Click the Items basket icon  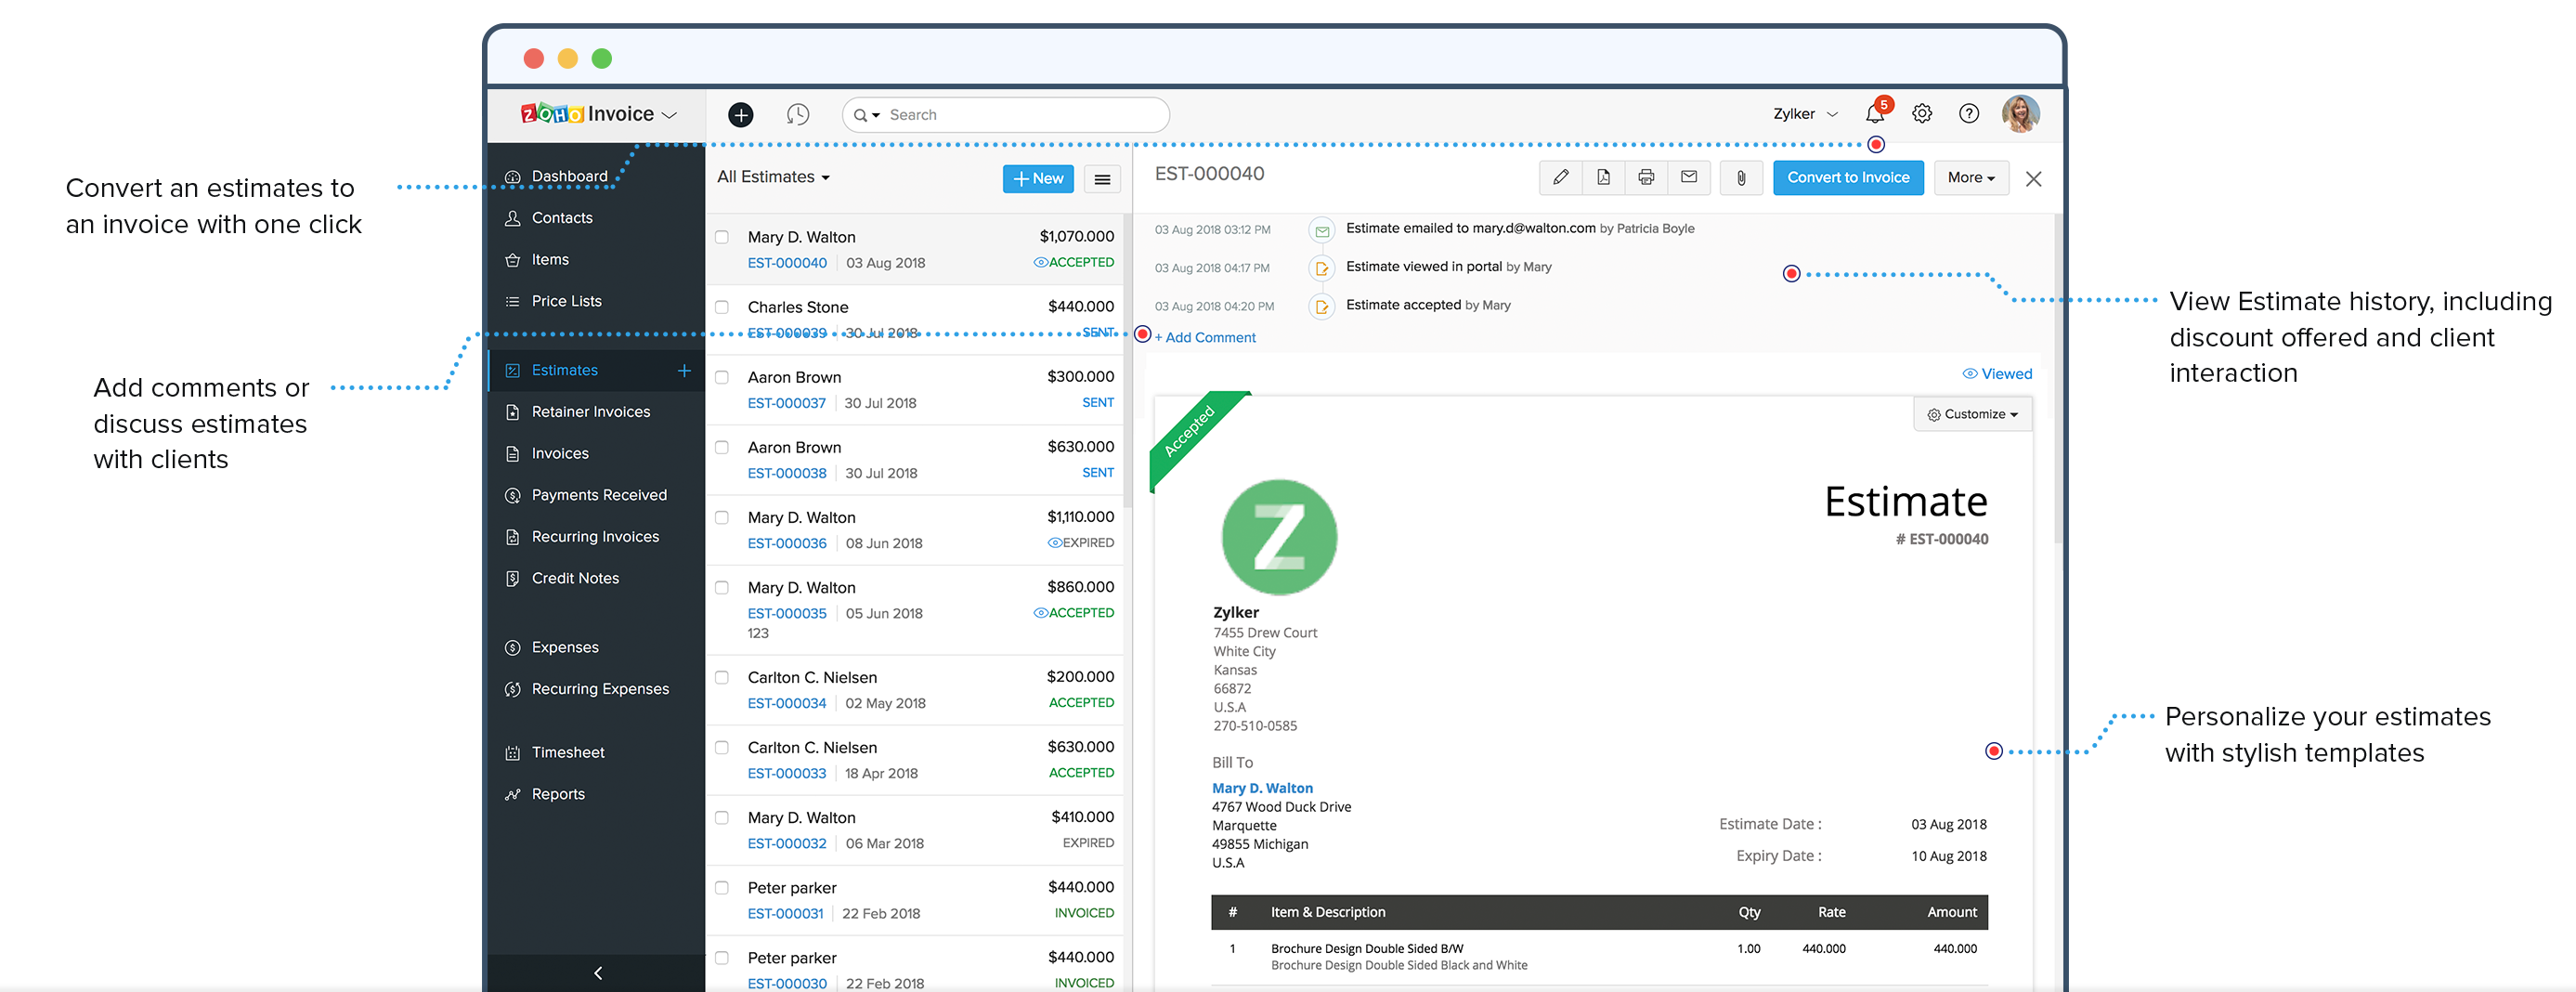(513, 260)
